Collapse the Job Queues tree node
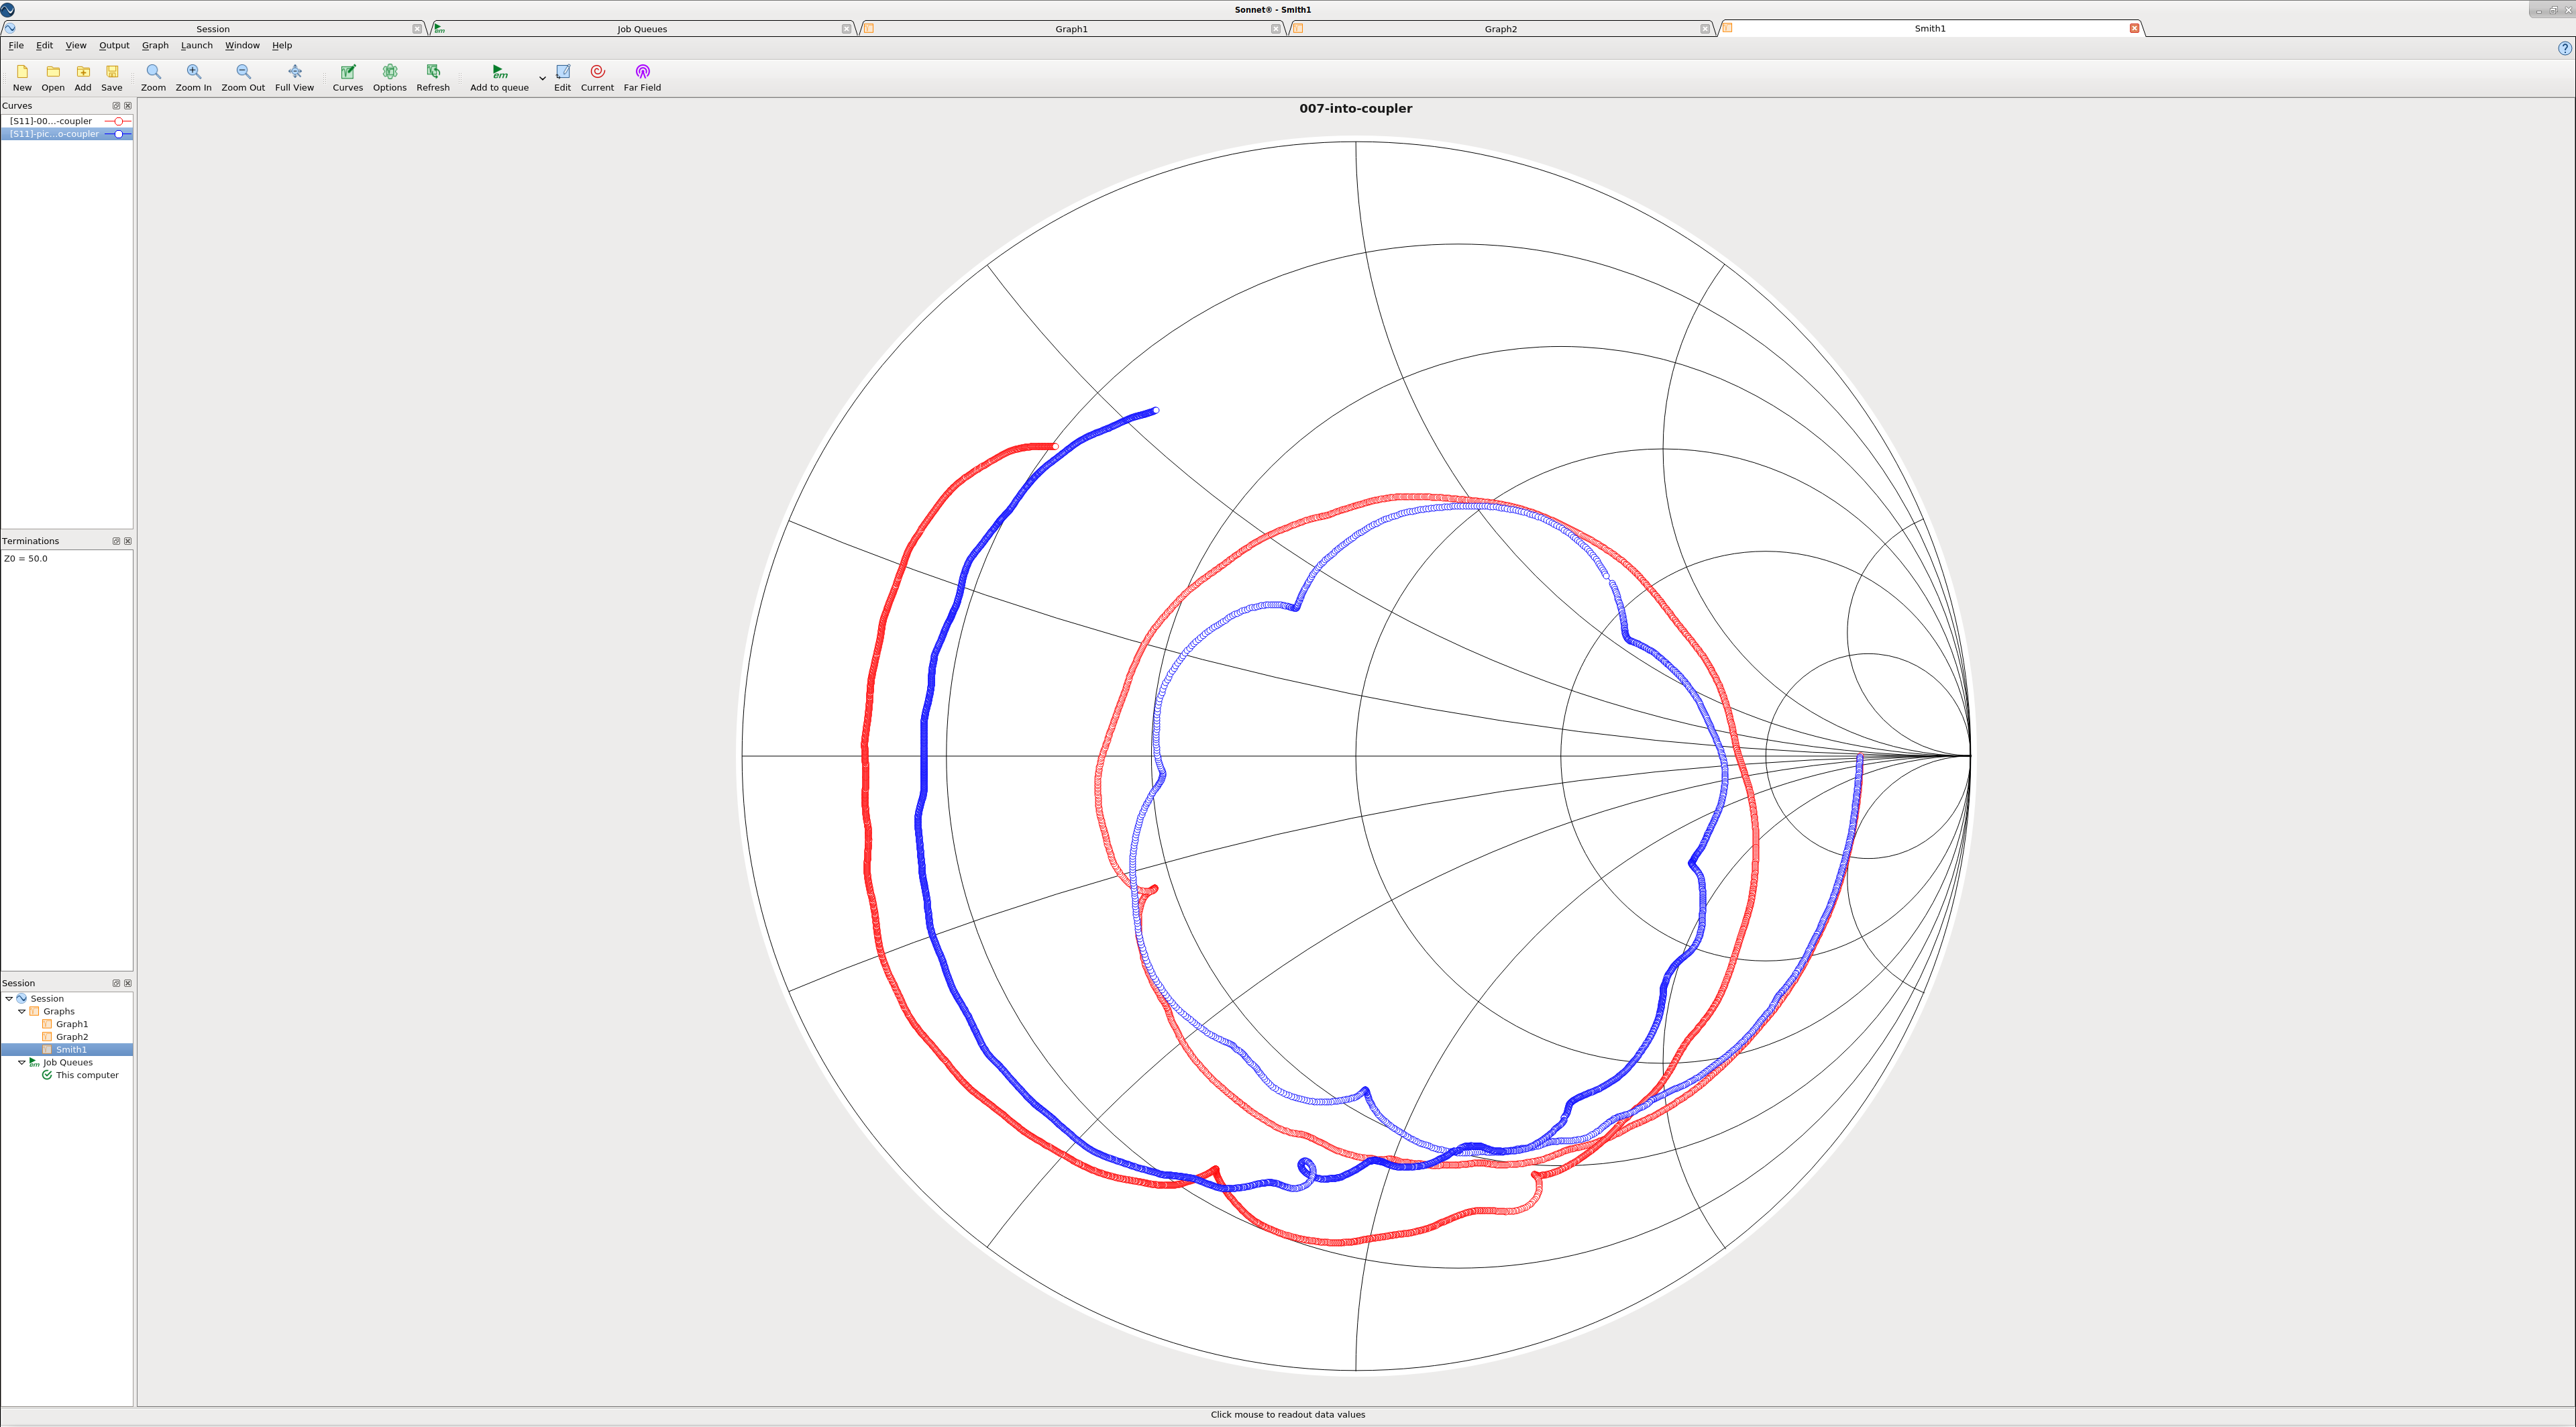Screen dimensions: 2576x1427 tap(22, 1062)
